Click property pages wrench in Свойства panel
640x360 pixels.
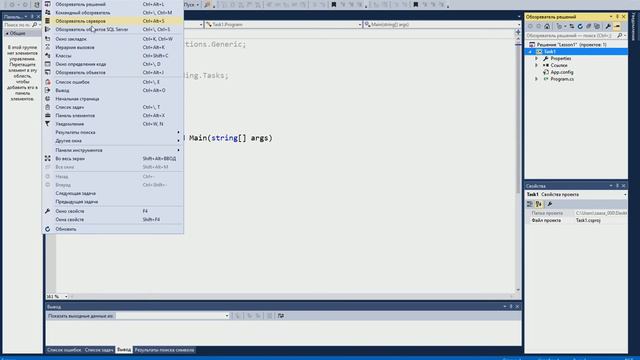[549, 204]
